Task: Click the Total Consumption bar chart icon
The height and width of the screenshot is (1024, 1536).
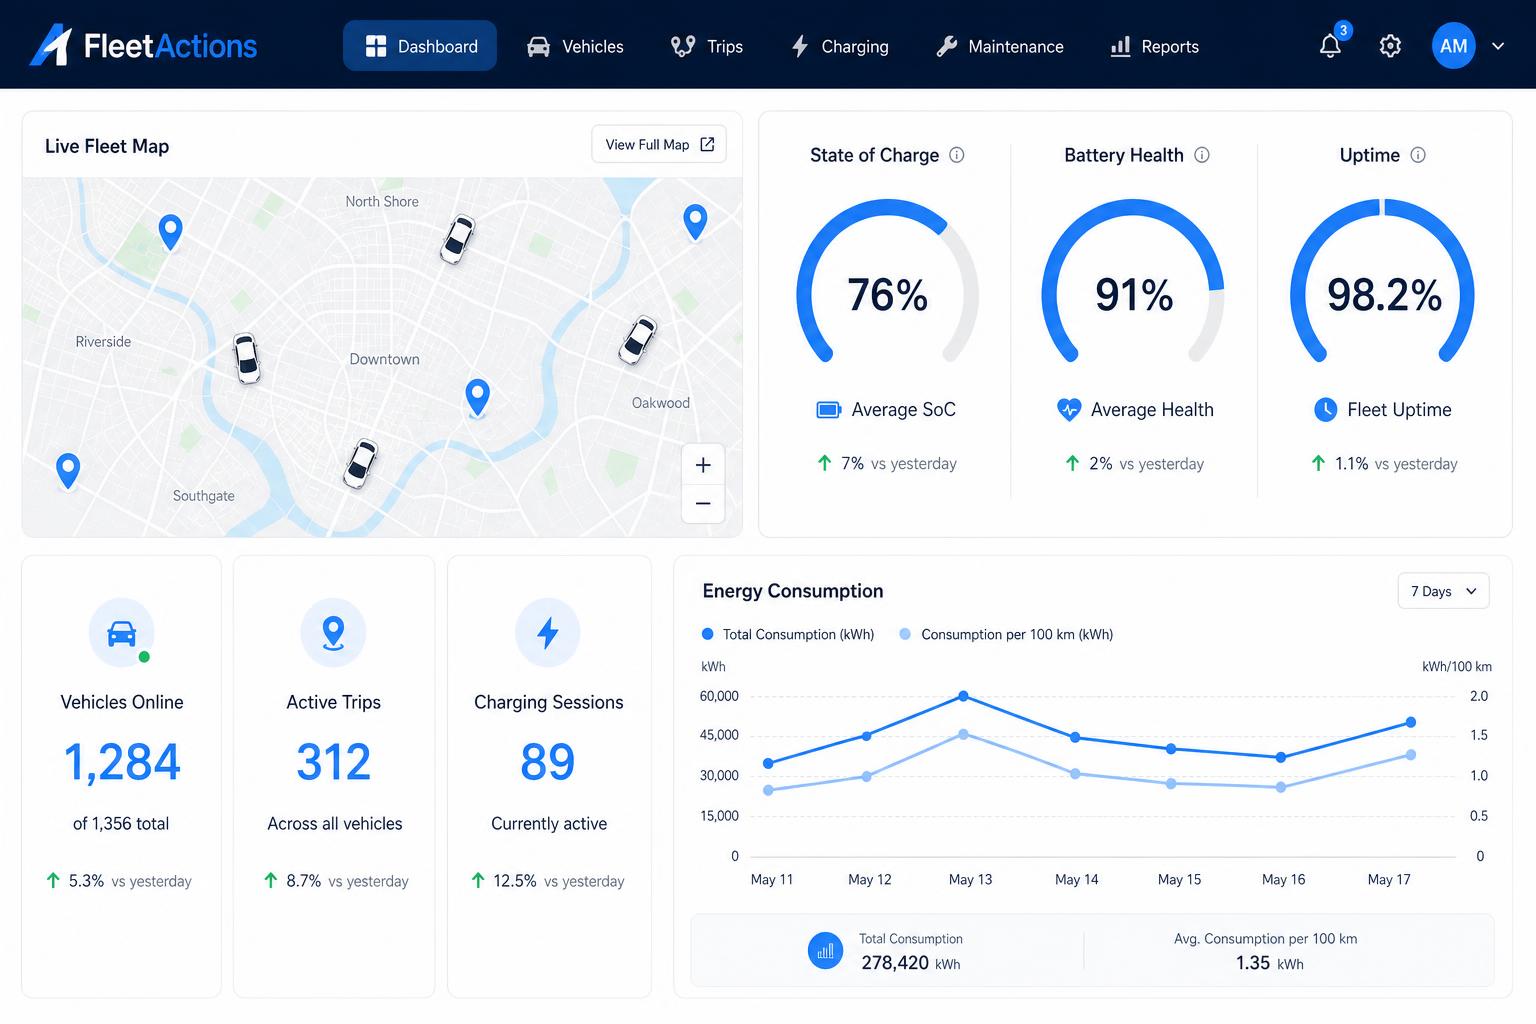Action: tap(825, 951)
